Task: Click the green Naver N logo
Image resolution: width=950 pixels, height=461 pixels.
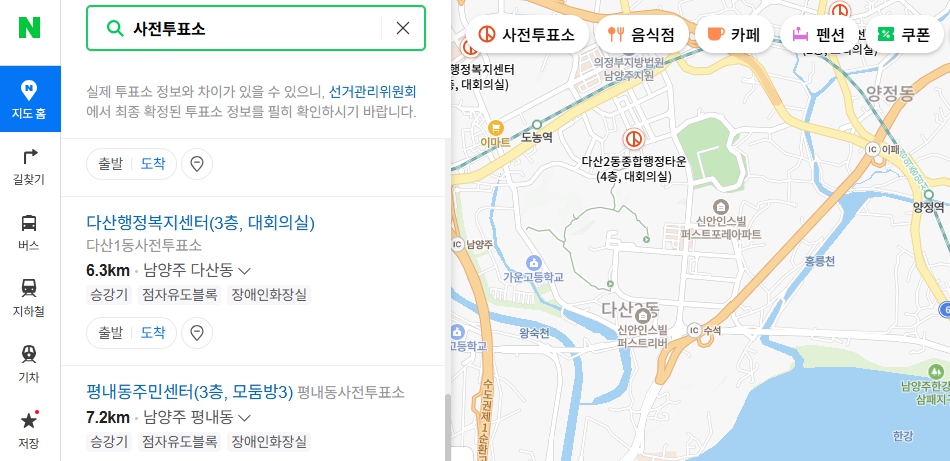Action: click(29, 28)
